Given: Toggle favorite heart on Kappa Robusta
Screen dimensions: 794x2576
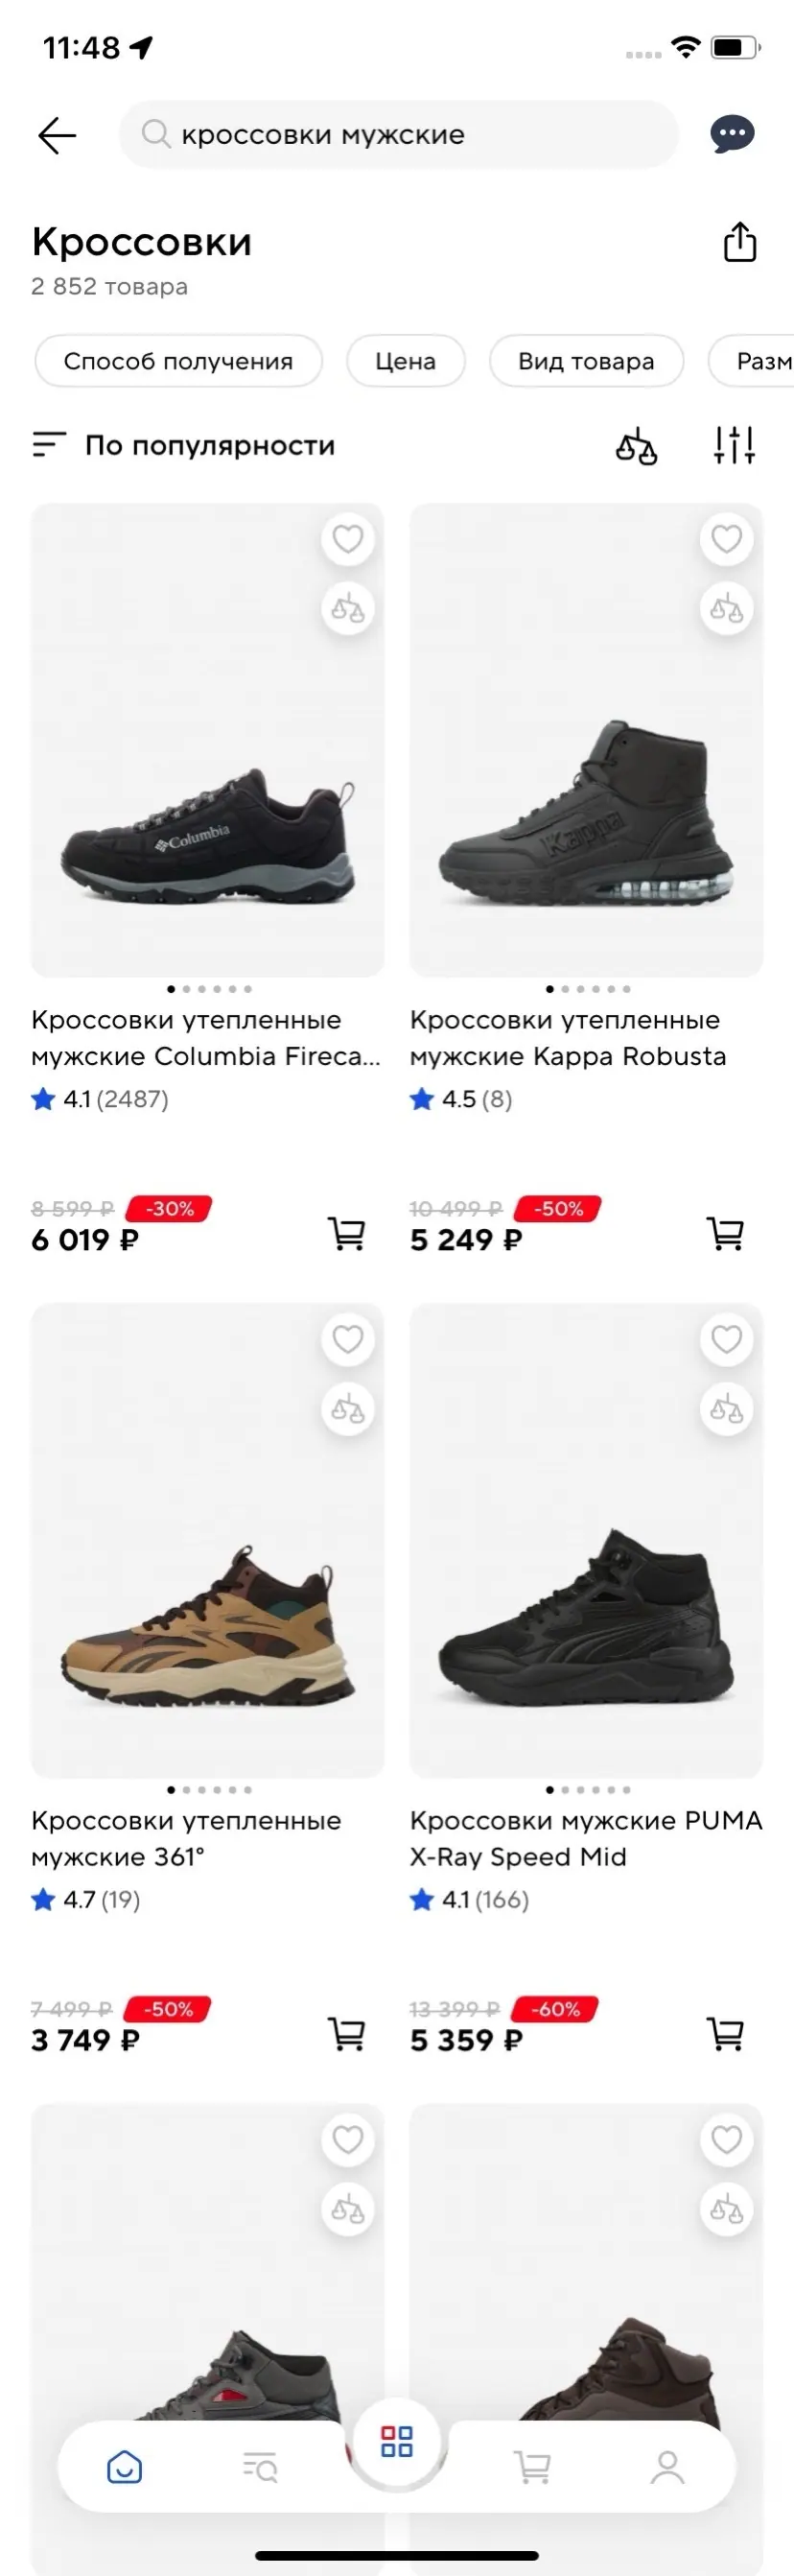Looking at the screenshot, I should click(726, 539).
